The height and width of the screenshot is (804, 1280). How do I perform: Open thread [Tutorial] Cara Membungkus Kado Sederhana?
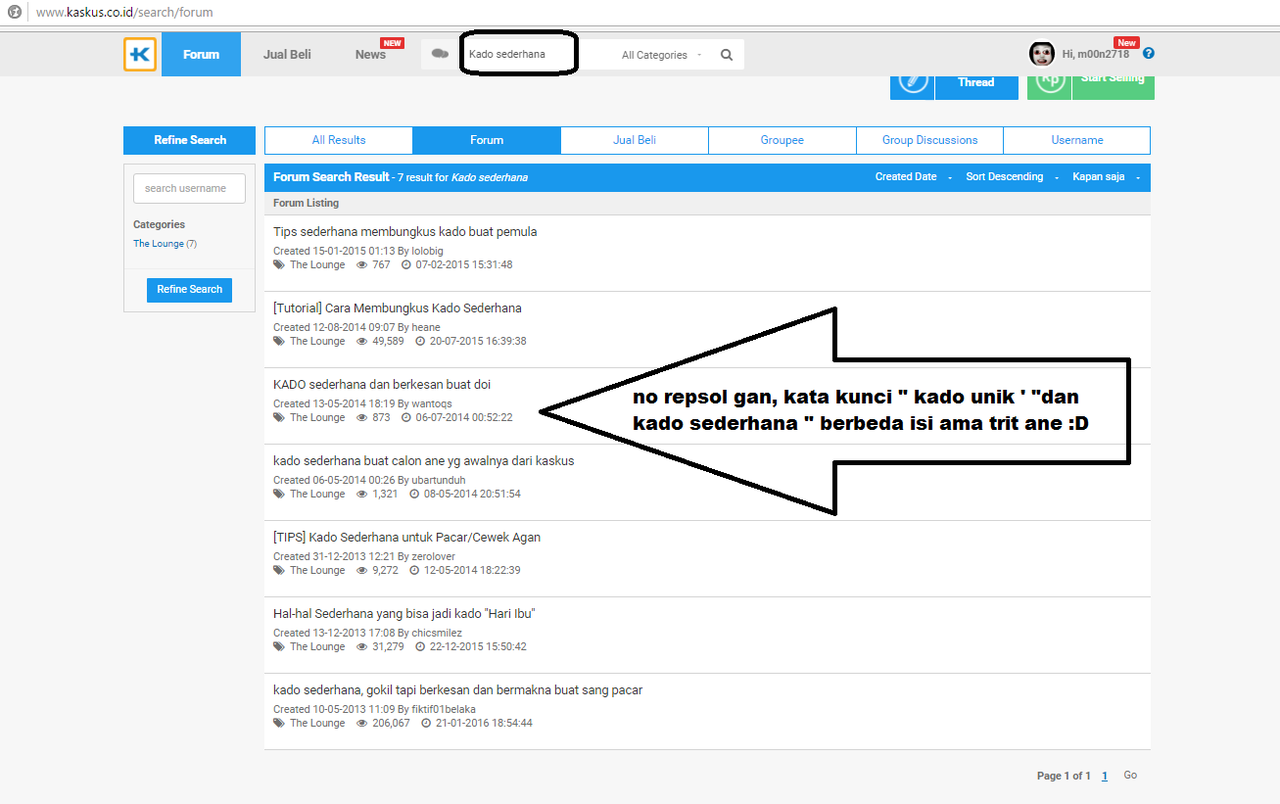[x=397, y=308]
